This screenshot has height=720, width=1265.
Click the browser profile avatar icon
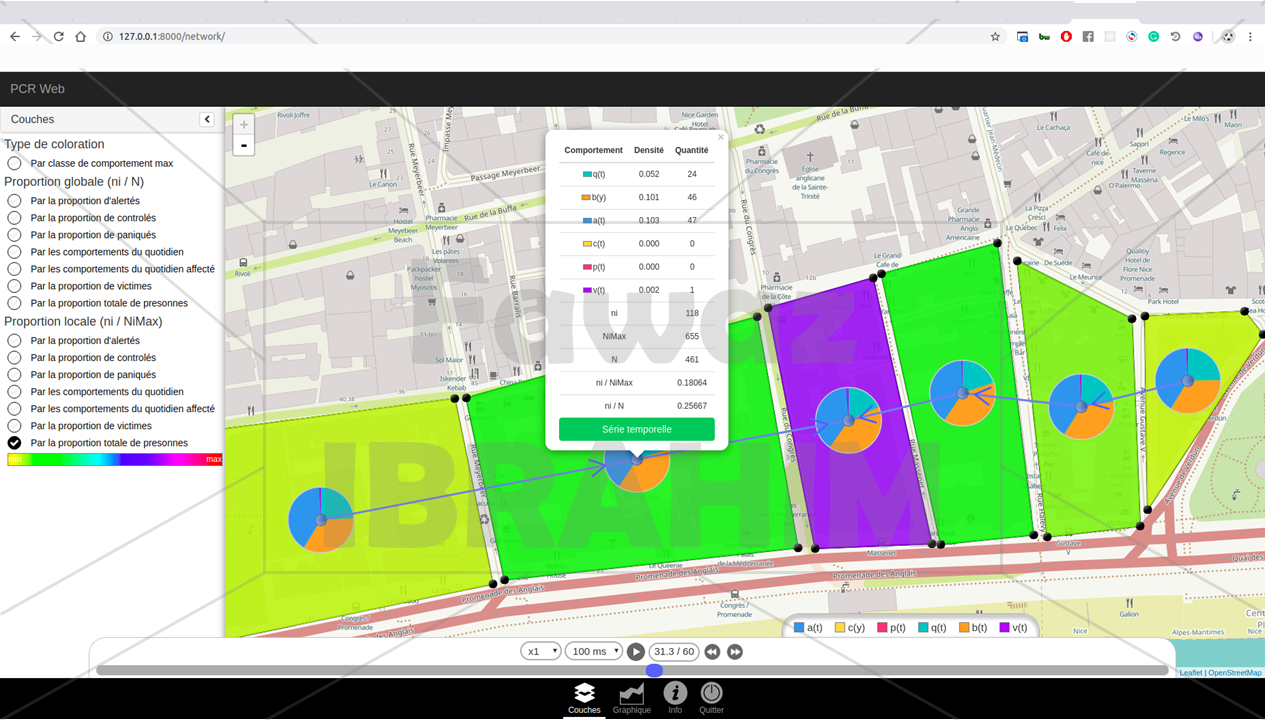pyautogui.click(x=1228, y=36)
